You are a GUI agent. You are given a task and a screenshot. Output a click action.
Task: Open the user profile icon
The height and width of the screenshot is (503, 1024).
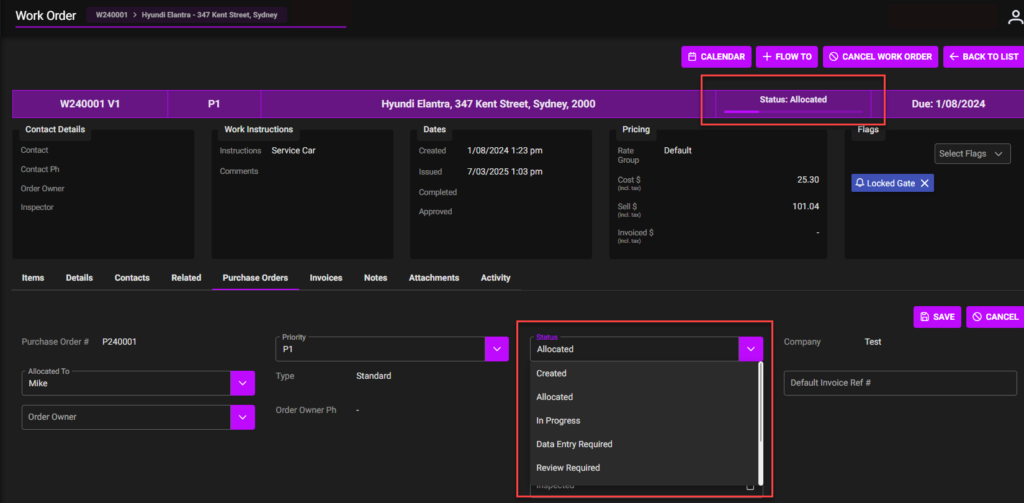point(1014,17)
